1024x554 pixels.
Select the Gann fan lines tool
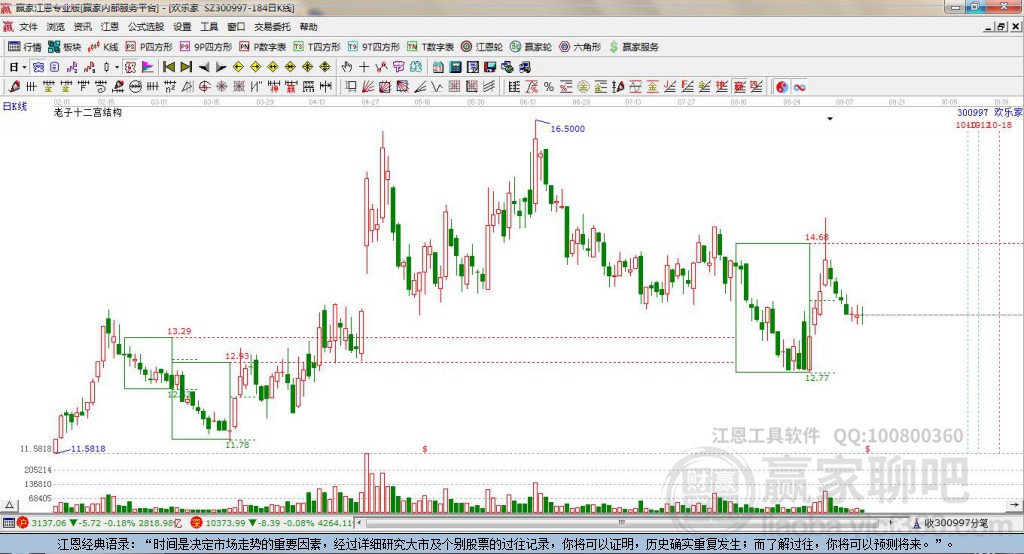click(x=367, y=87)
